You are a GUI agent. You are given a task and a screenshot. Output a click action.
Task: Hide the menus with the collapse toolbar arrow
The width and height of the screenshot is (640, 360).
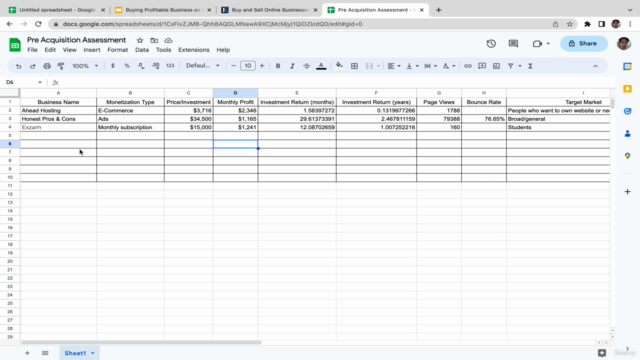[x=595, y=66]
